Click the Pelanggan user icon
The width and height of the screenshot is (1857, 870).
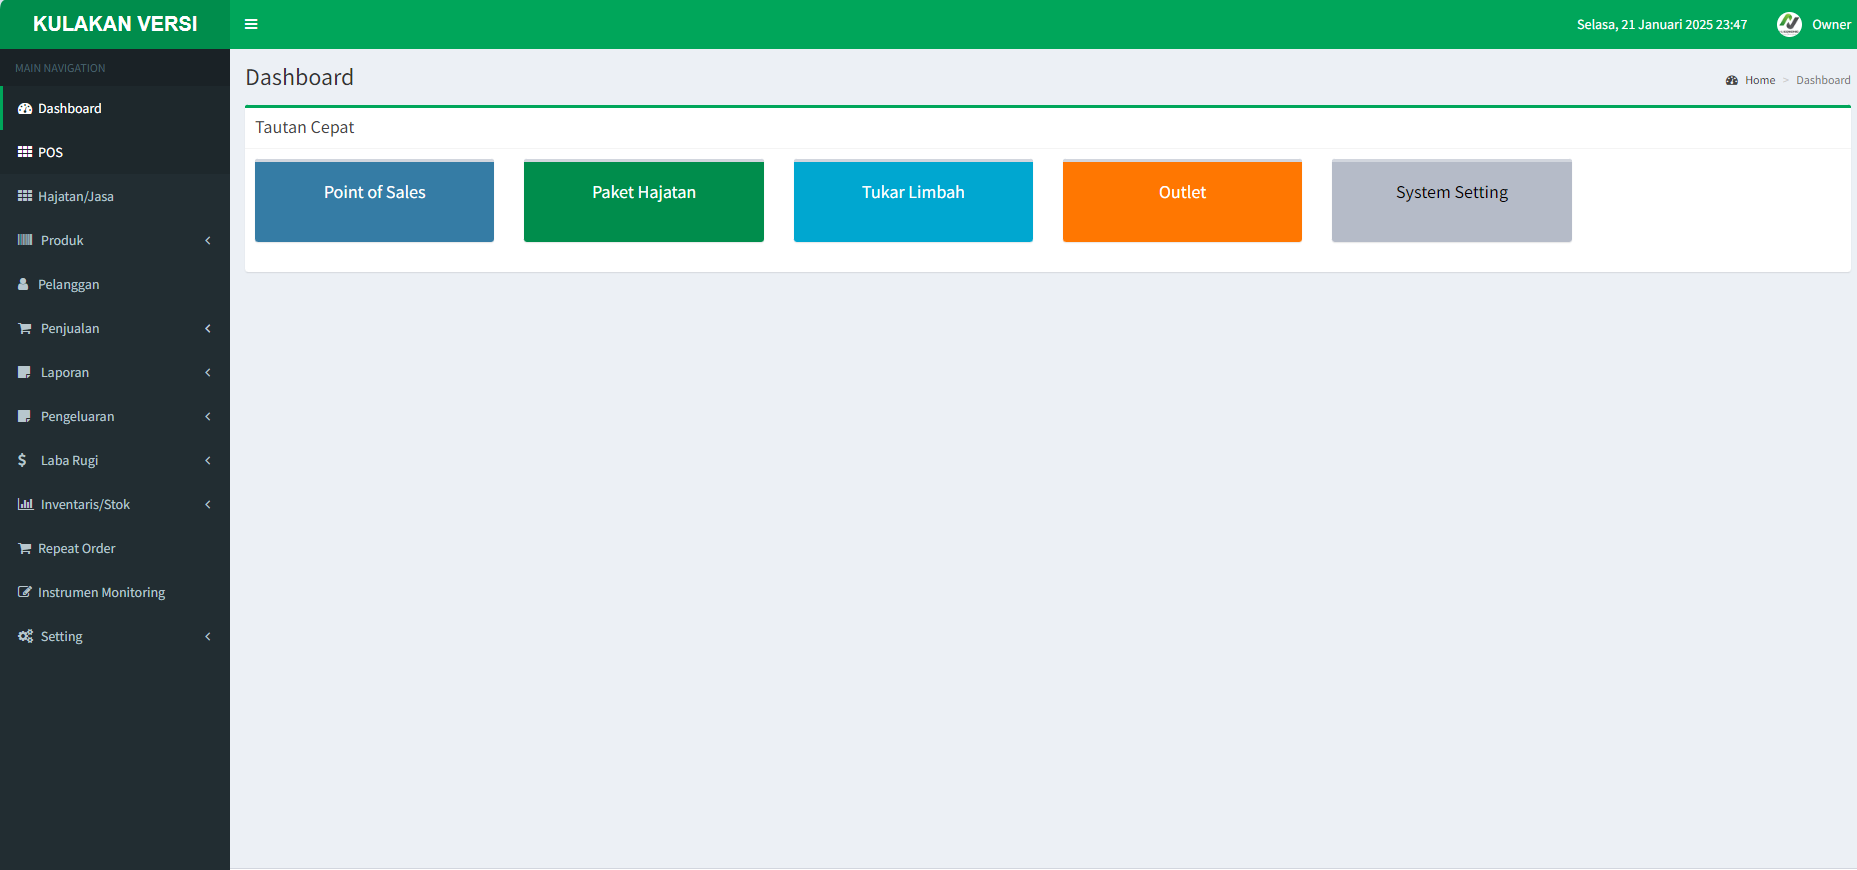pyautogui.click(x=23, y=284)
